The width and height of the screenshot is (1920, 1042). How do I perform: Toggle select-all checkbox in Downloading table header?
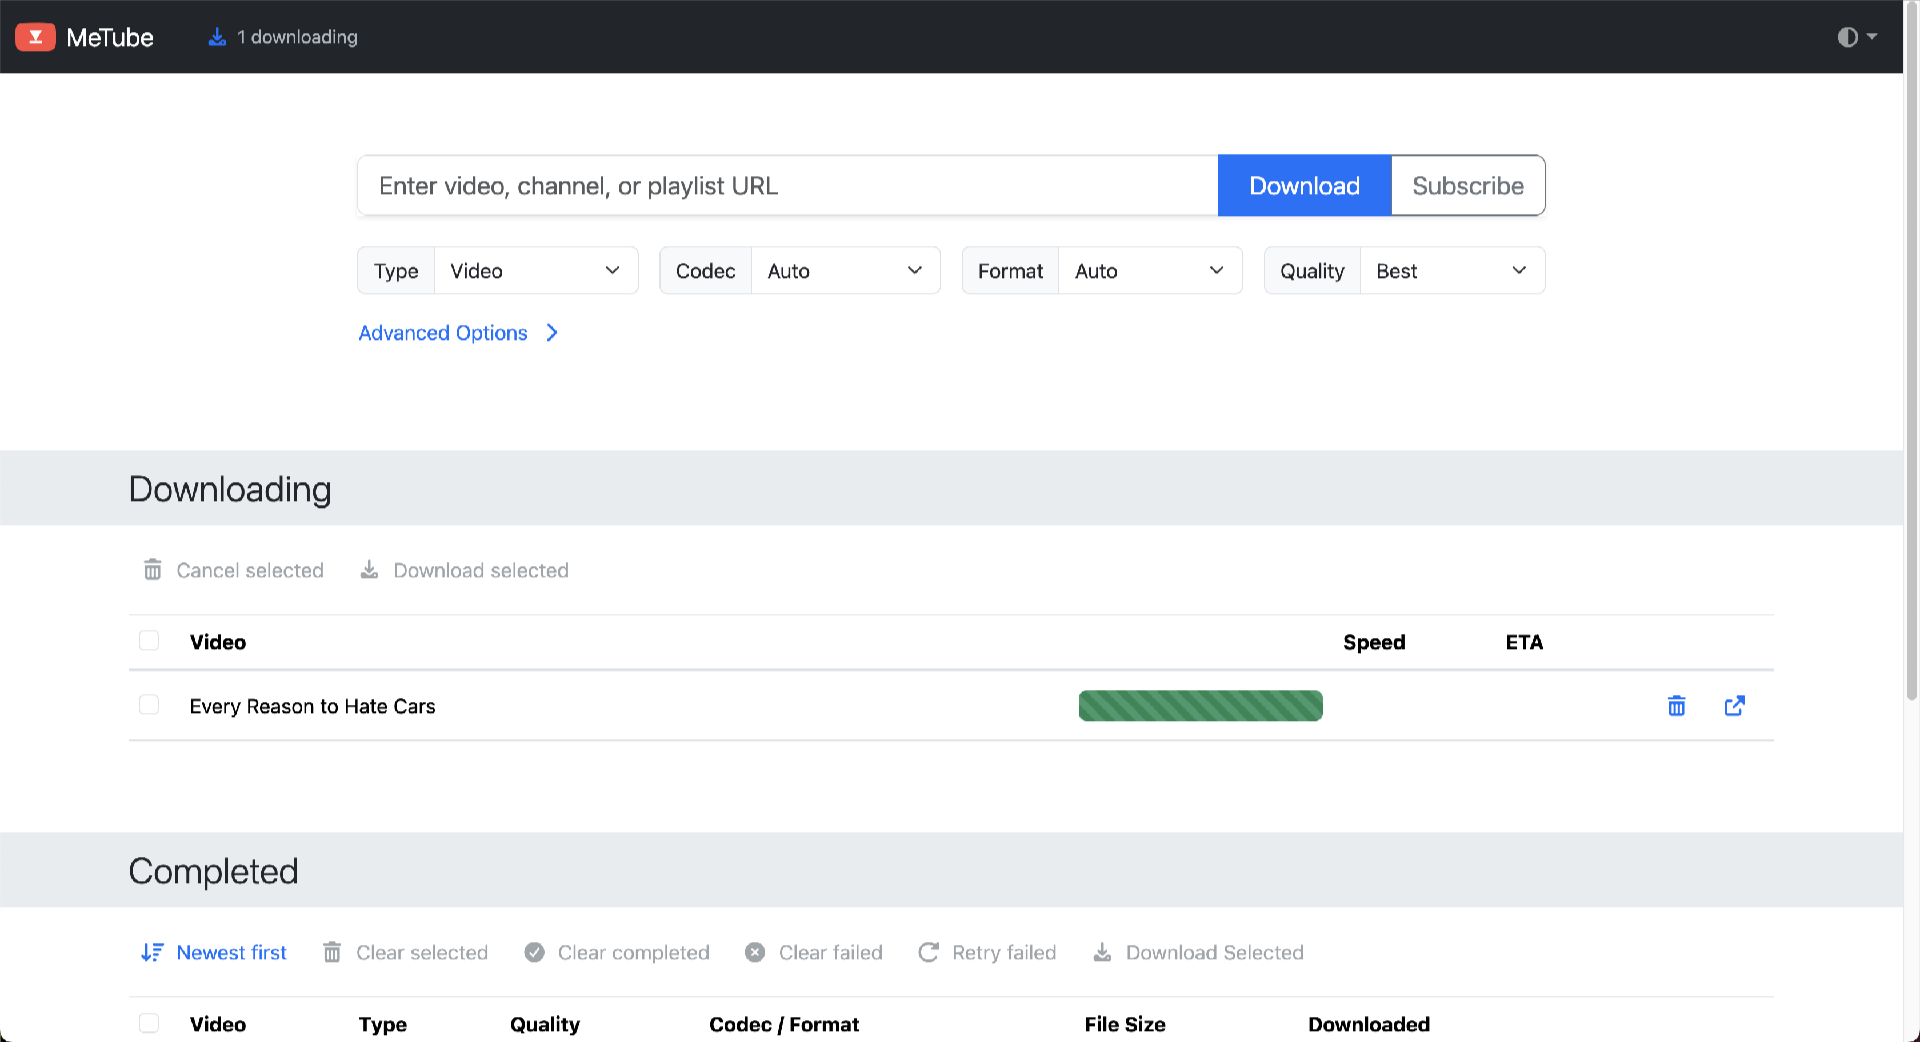pos(149,641)
